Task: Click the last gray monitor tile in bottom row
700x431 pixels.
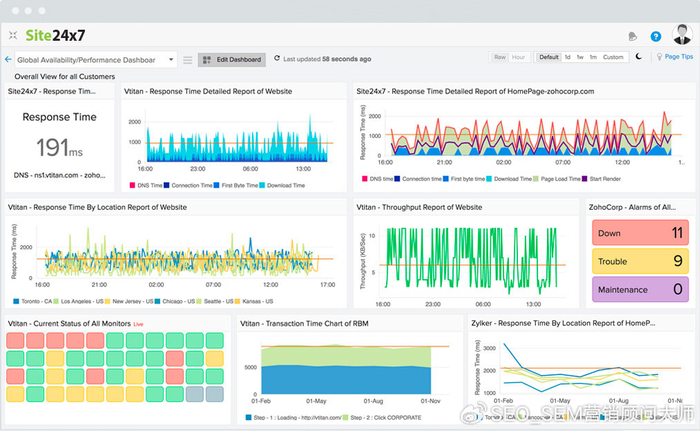Action: 215,394
